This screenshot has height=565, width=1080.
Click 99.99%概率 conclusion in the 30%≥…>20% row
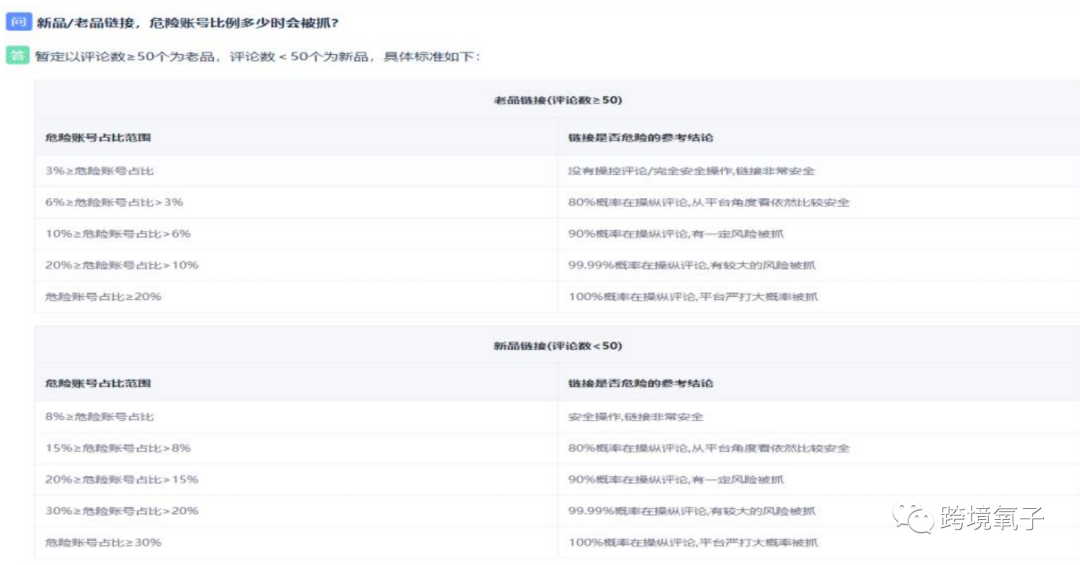tap(692, 511)
